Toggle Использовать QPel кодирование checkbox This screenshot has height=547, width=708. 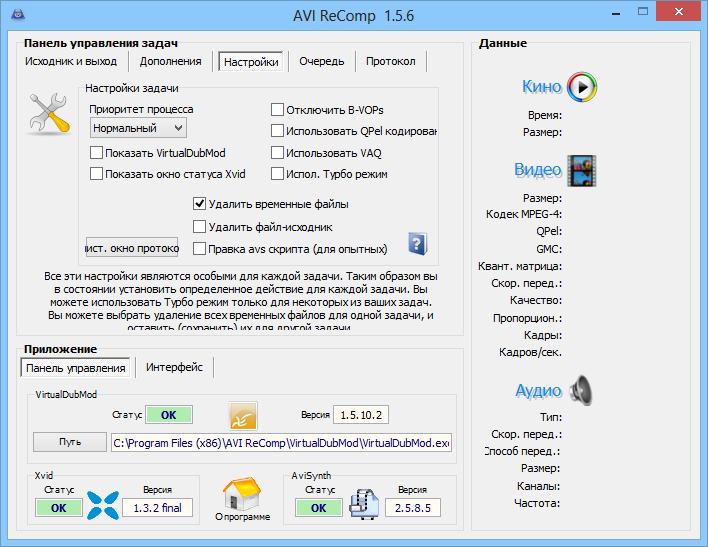[x=277, y=131]
